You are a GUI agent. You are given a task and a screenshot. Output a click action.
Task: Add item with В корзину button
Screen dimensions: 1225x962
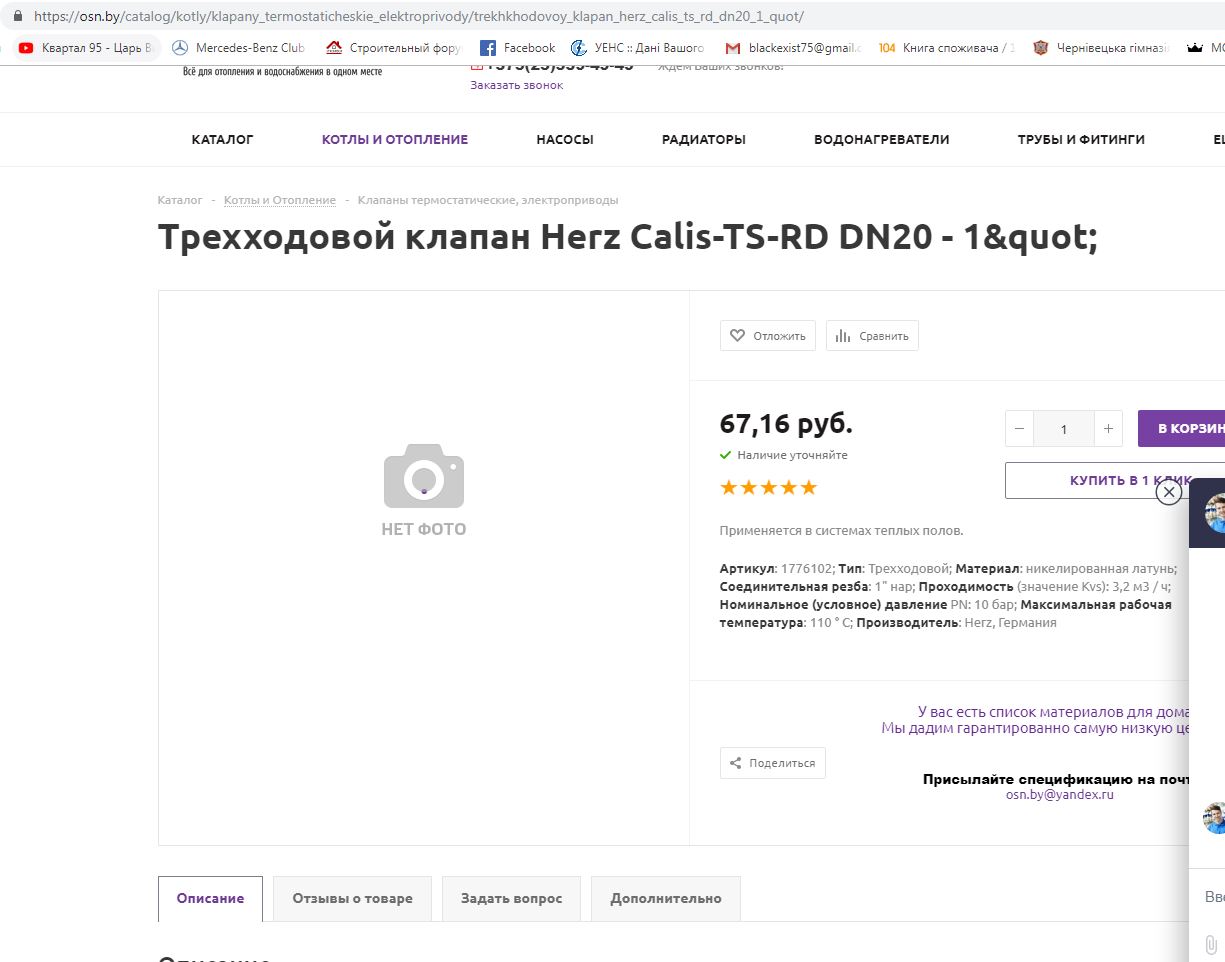(x=1182, y=429)
